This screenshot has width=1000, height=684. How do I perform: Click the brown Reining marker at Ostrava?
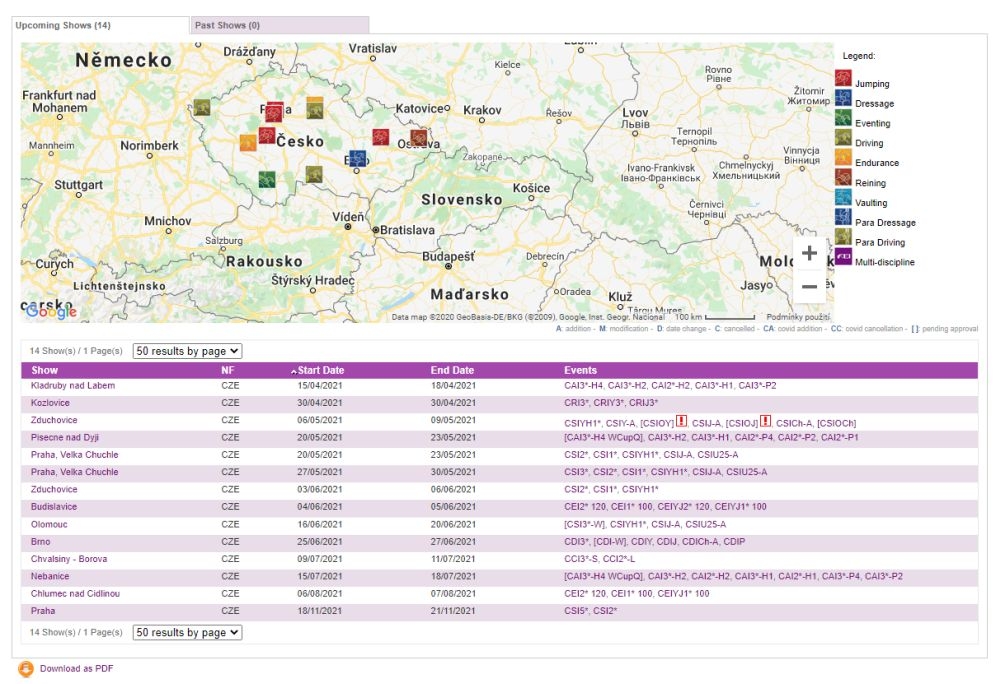pyautogui.click(x=419, y=138)
